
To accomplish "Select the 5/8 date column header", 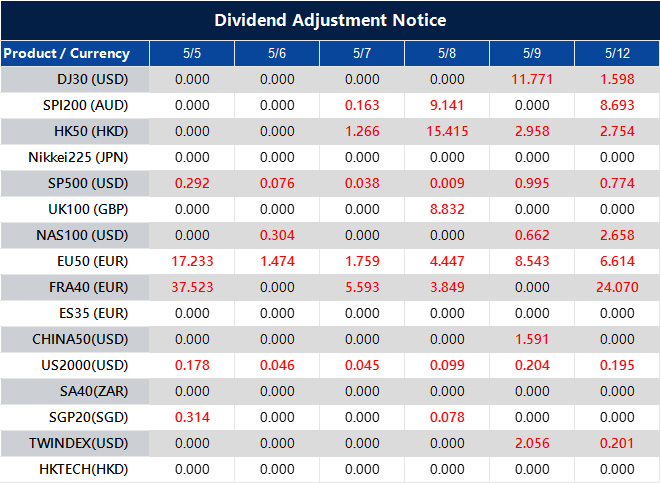I will pos(446,53).
